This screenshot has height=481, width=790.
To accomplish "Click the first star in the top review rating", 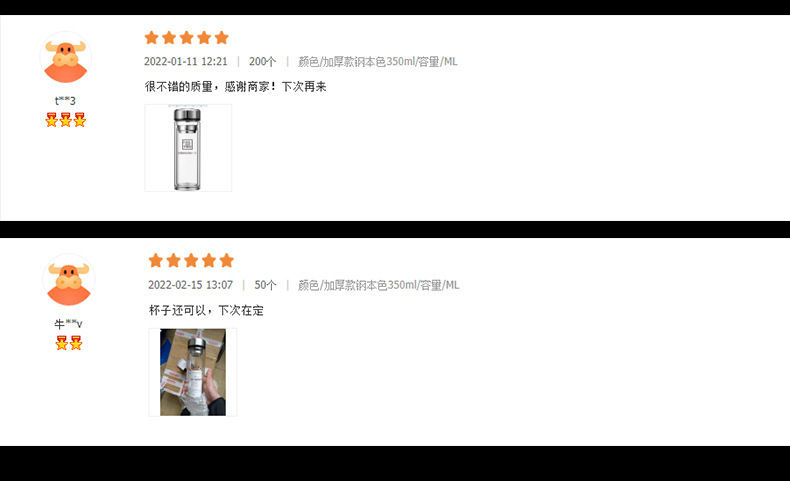I will tap(152, 38).
